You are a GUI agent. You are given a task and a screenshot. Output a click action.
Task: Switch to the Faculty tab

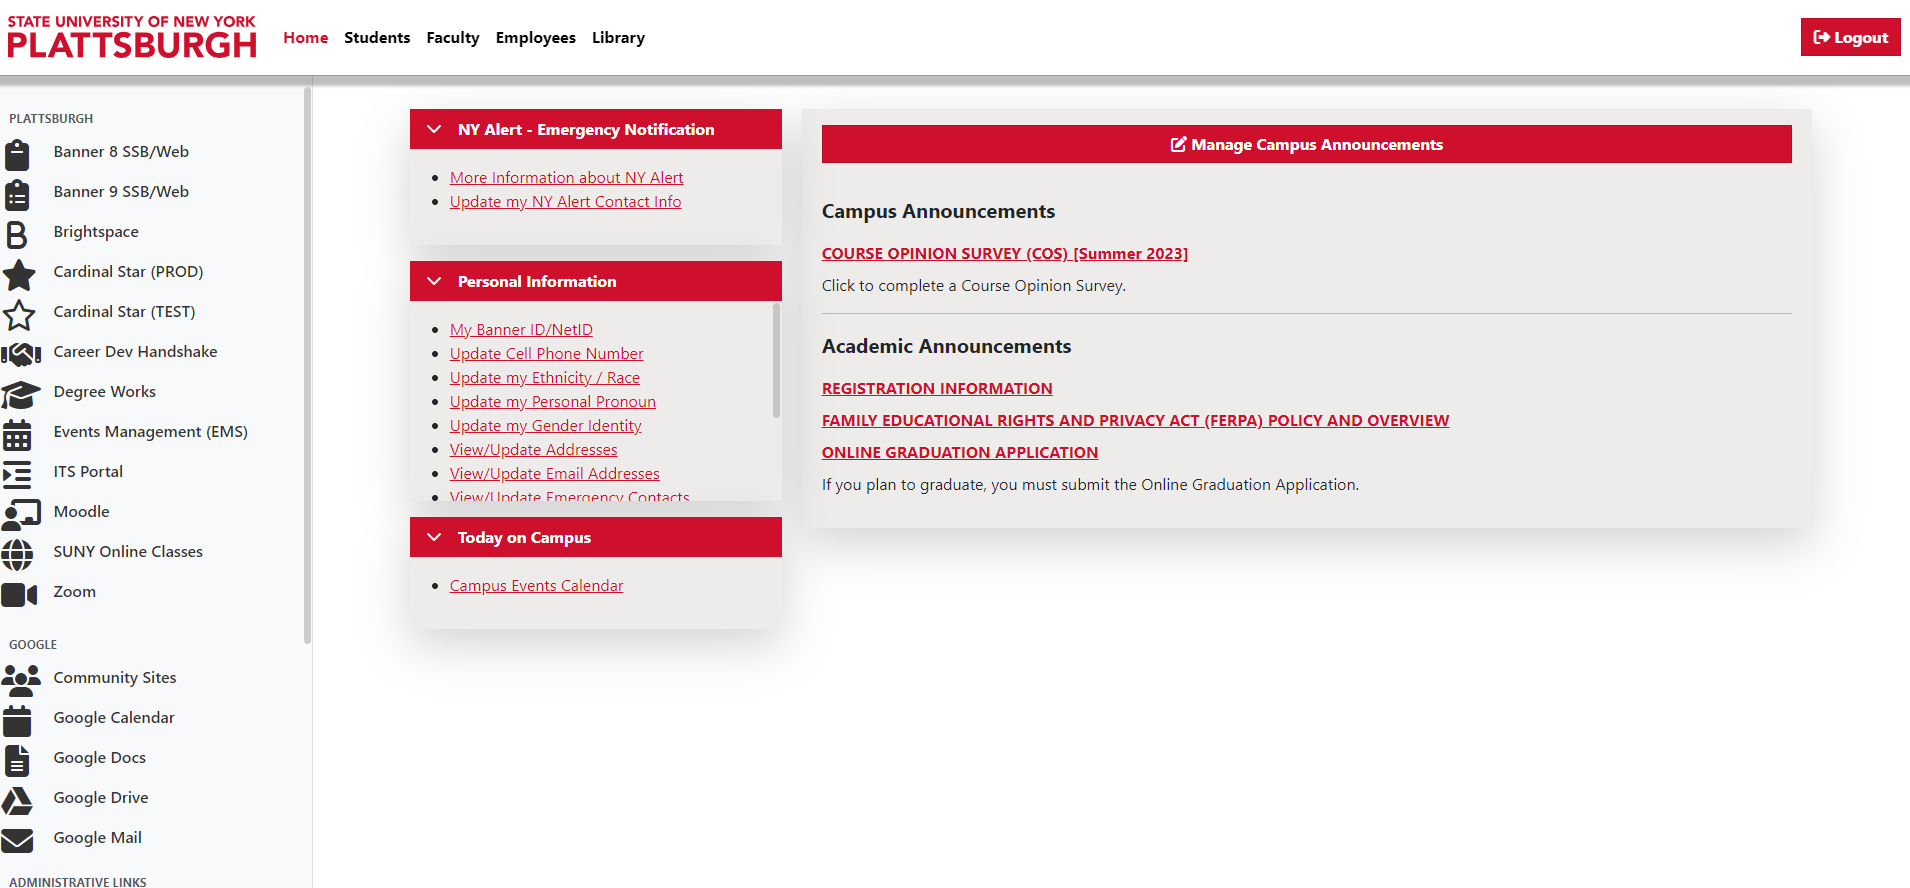[x=453, y=38]
